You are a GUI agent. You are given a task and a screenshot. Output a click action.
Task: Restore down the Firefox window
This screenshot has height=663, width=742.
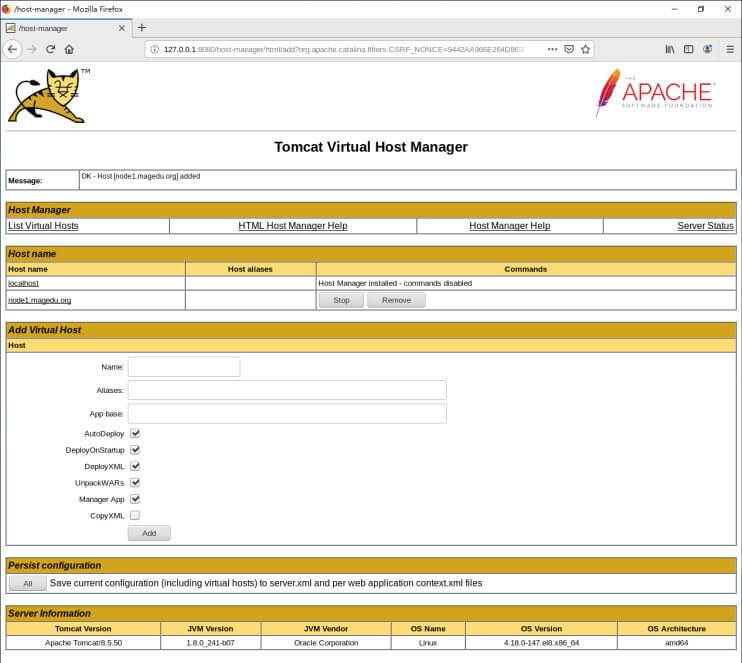point(701,9)
